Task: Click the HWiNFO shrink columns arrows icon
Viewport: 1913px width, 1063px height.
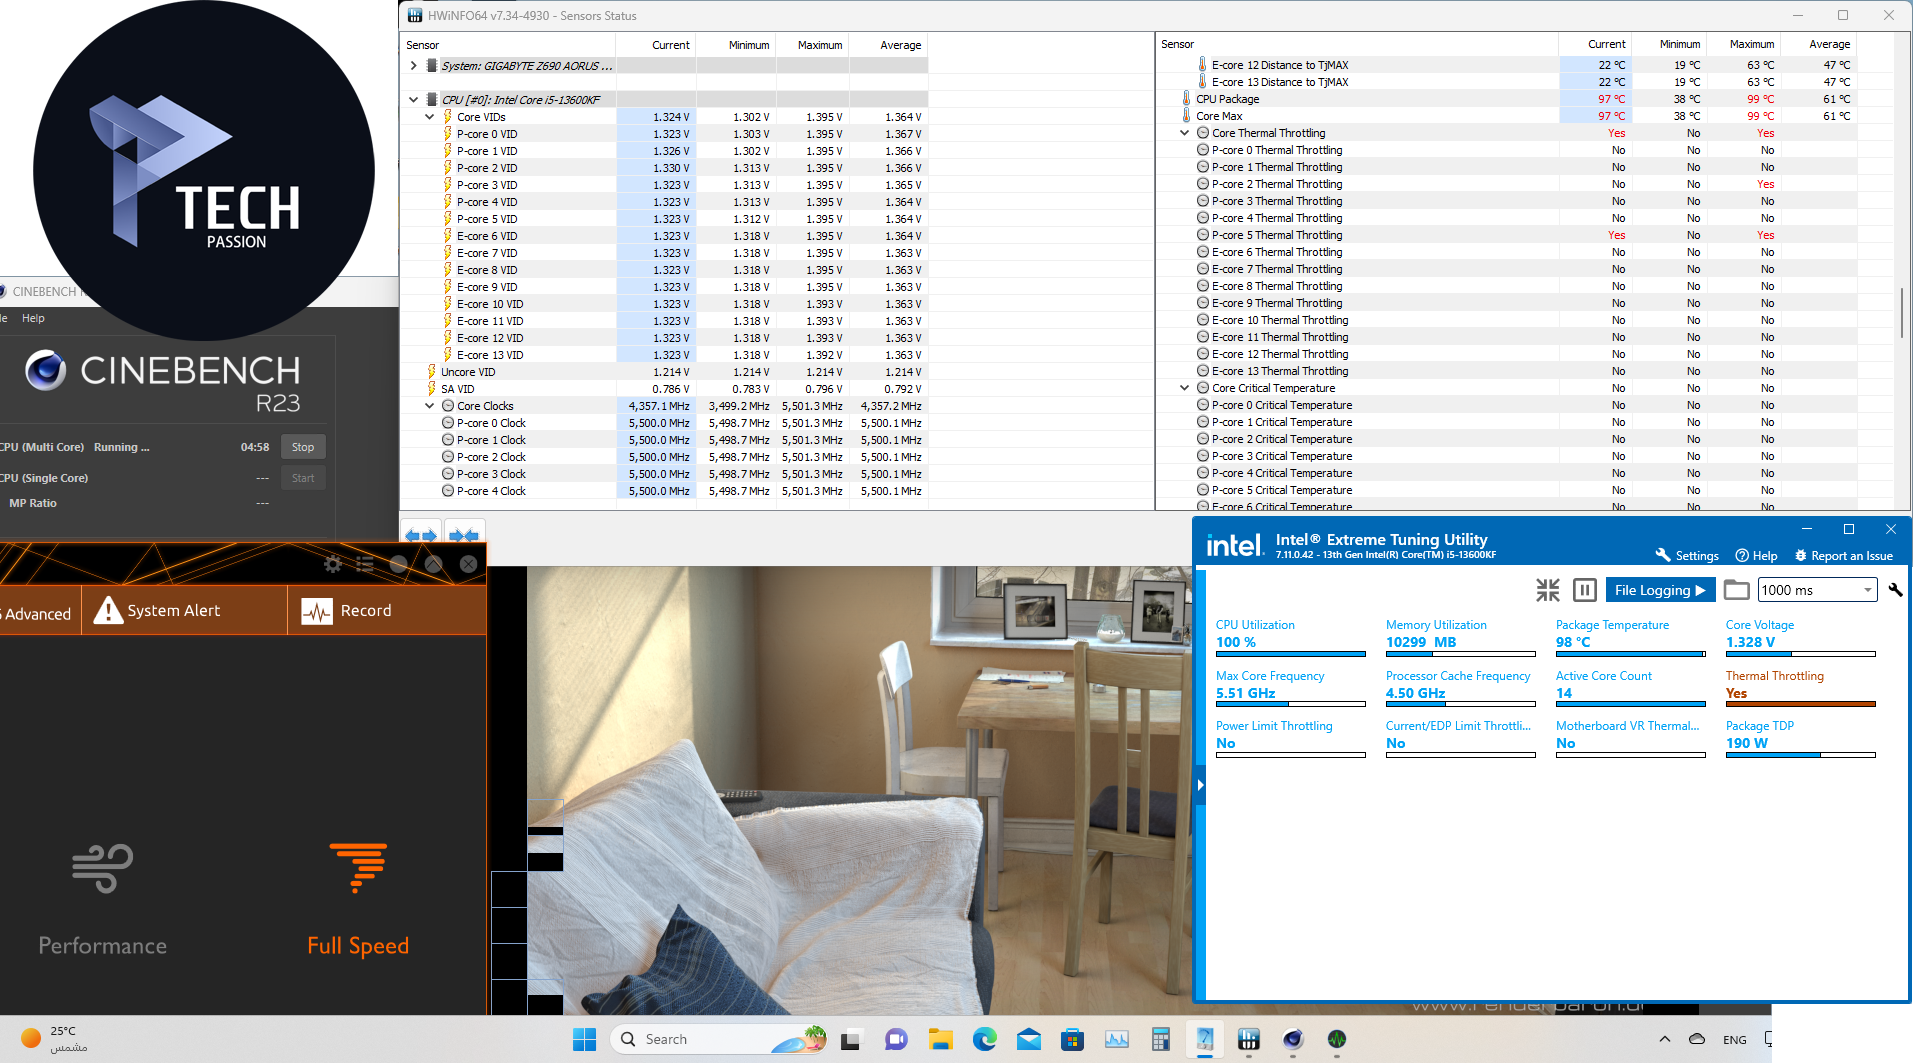Action: [463, 535]
